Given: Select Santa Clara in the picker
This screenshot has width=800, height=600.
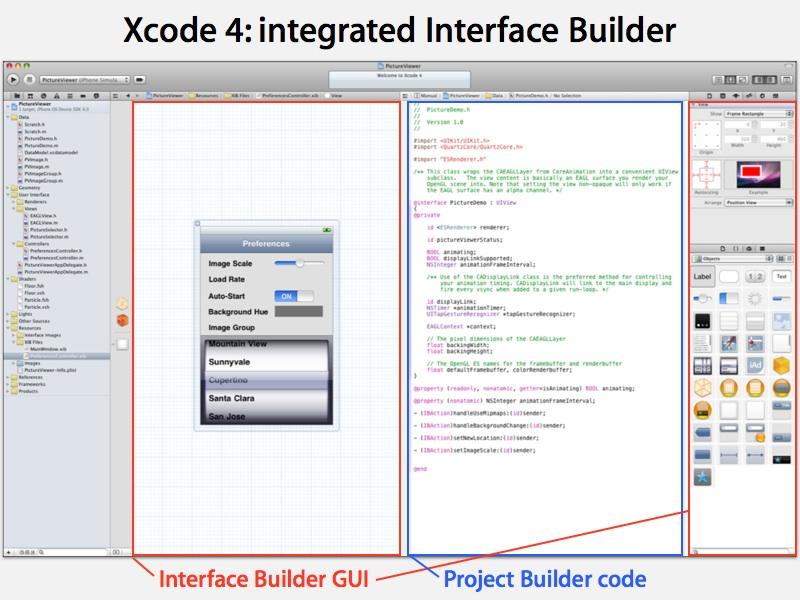Looking at the screenshot, I should click(x=231, y=398).
